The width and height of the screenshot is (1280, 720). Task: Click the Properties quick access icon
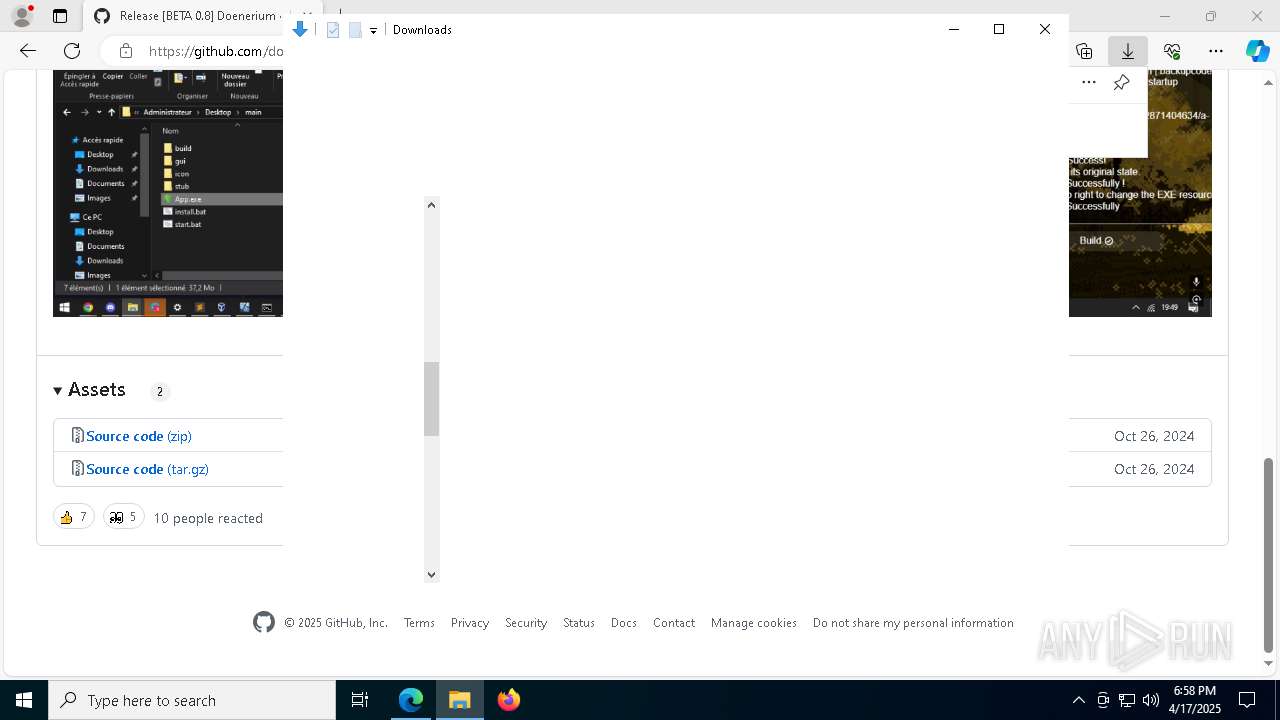pyautogui.click(x=333, y=30)
